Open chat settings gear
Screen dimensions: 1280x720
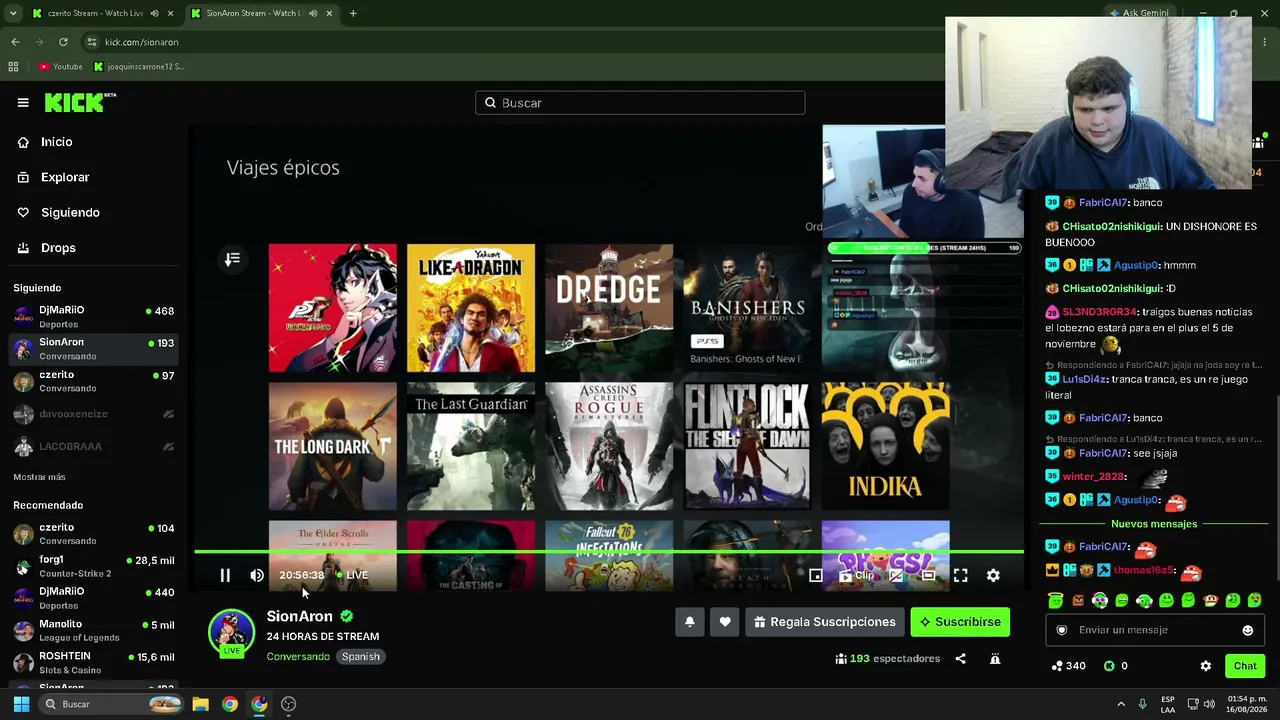click(1205, 666)
